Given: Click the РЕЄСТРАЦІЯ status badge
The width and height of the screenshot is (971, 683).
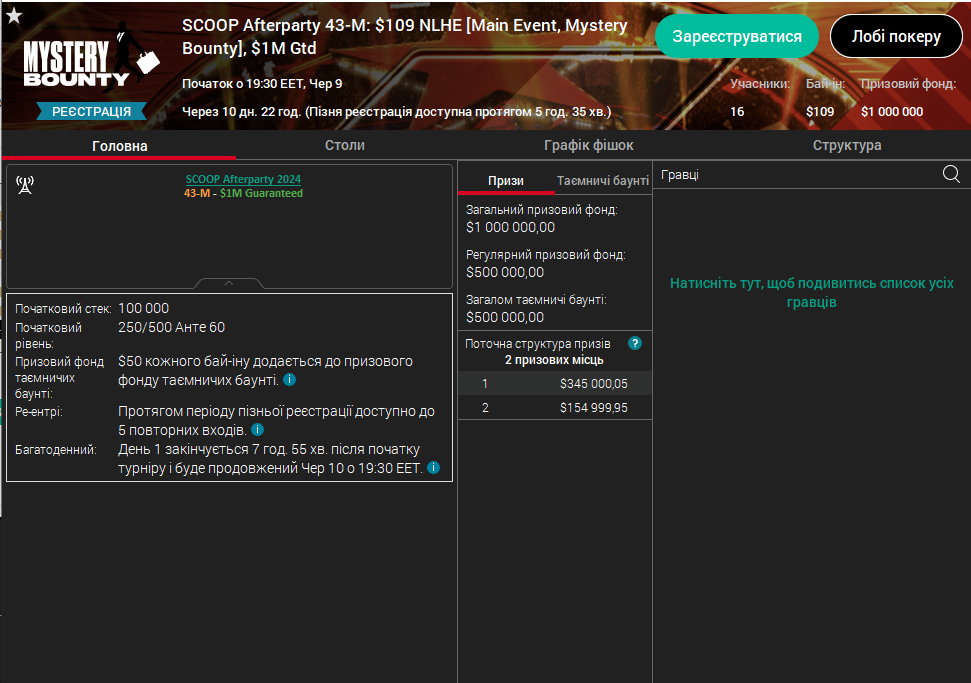Looking at the screenshot, I should tap(92, 111).
